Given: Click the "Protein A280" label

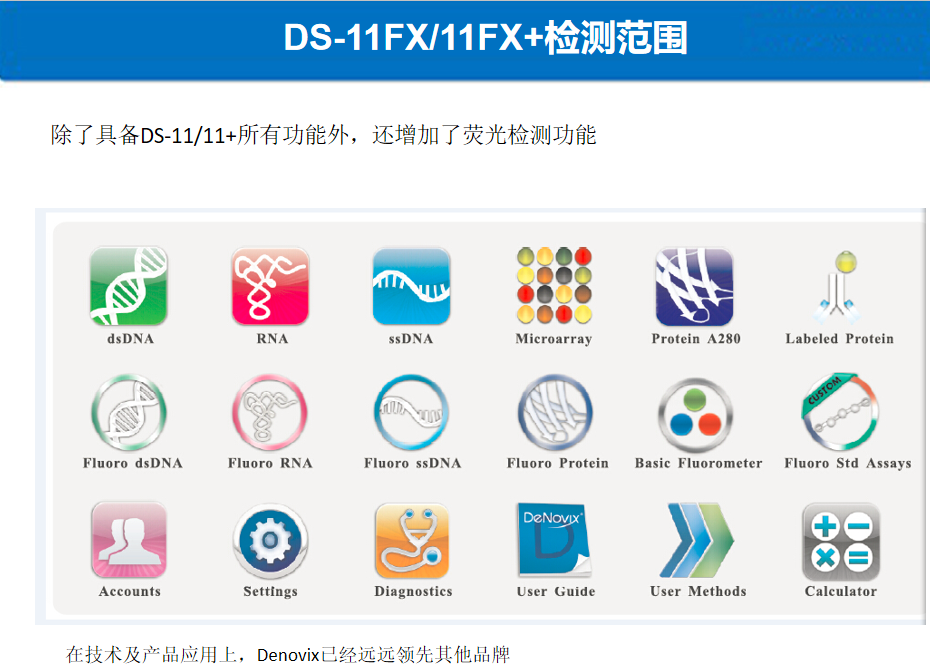Looking at the screenshot, I should [x=696, y=339].
